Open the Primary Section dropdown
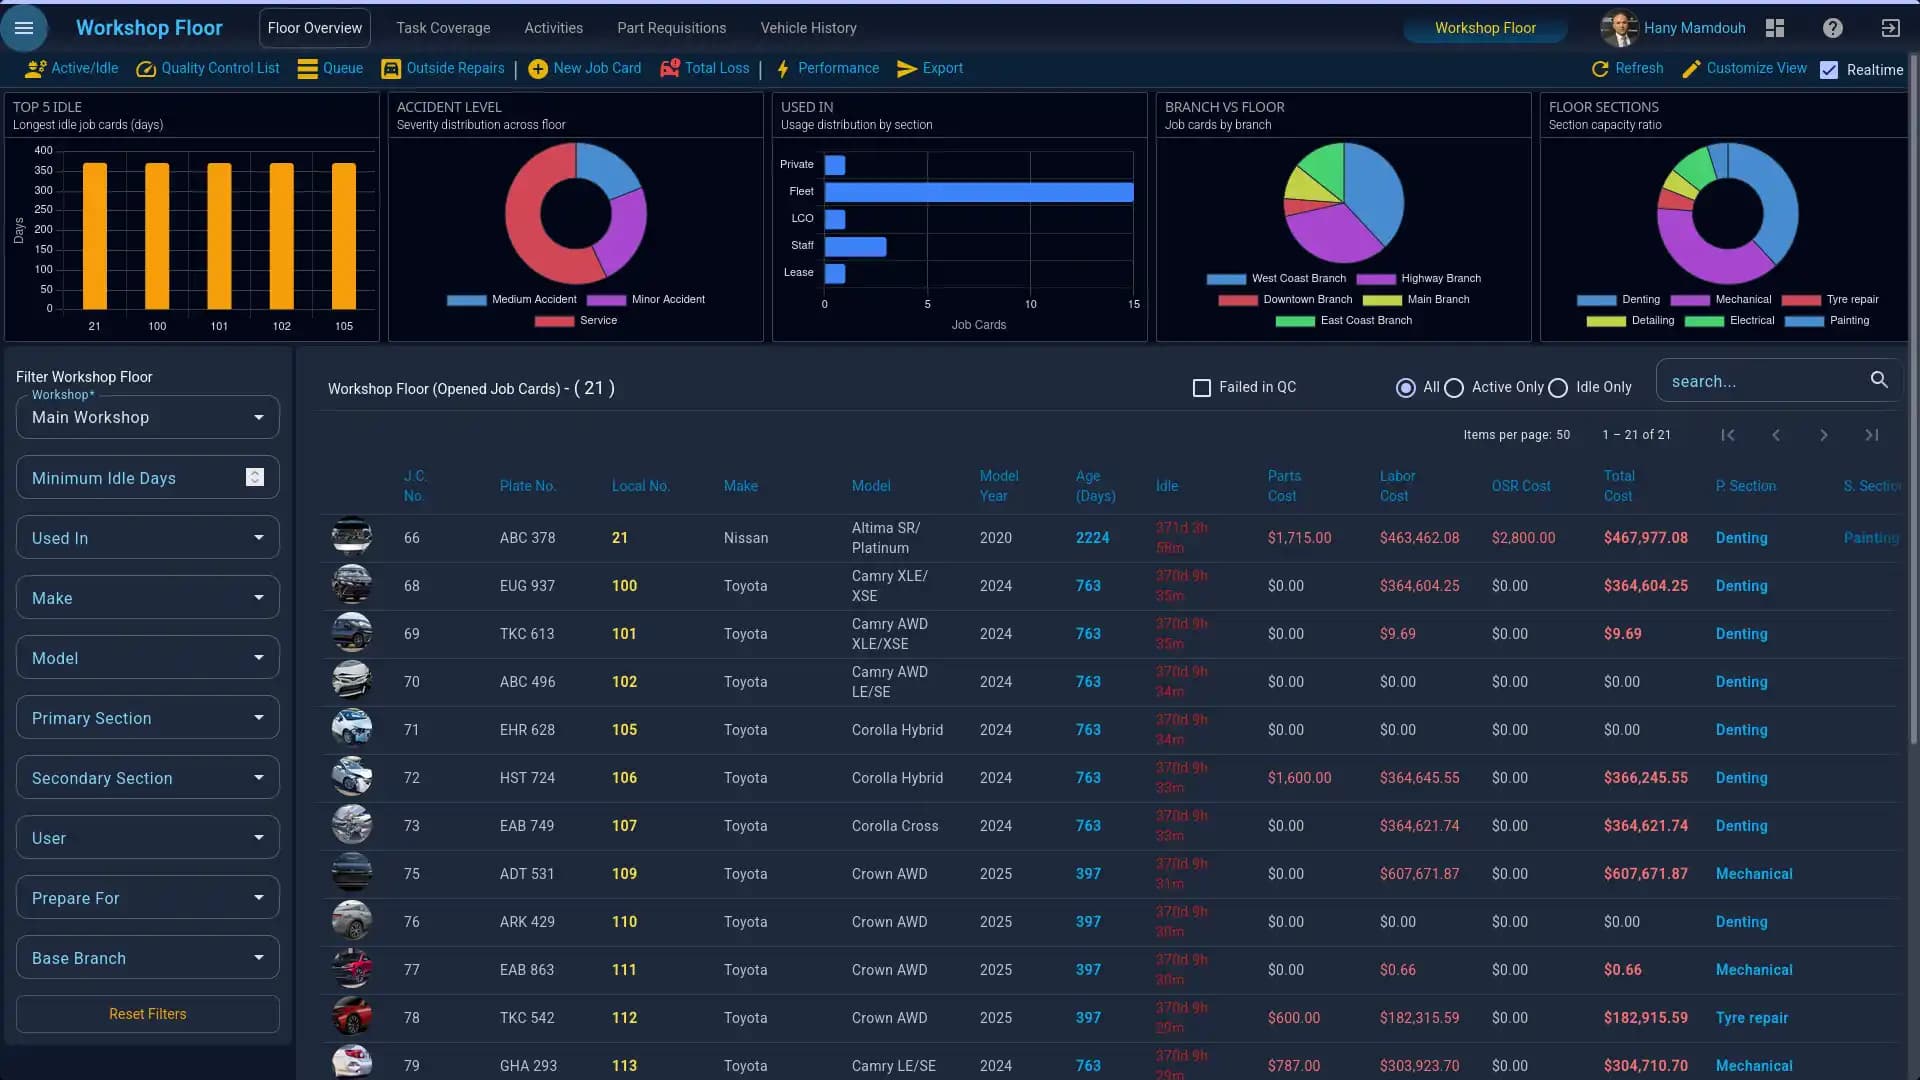This screenshot has height=1080, width=1920. click(148, 718)
